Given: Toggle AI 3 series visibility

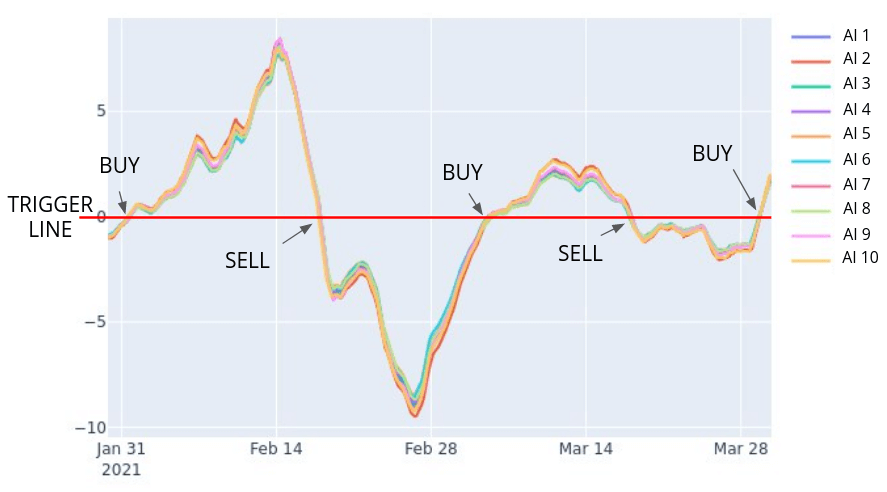Looking at the screenshot, I should tap(856, 84).
